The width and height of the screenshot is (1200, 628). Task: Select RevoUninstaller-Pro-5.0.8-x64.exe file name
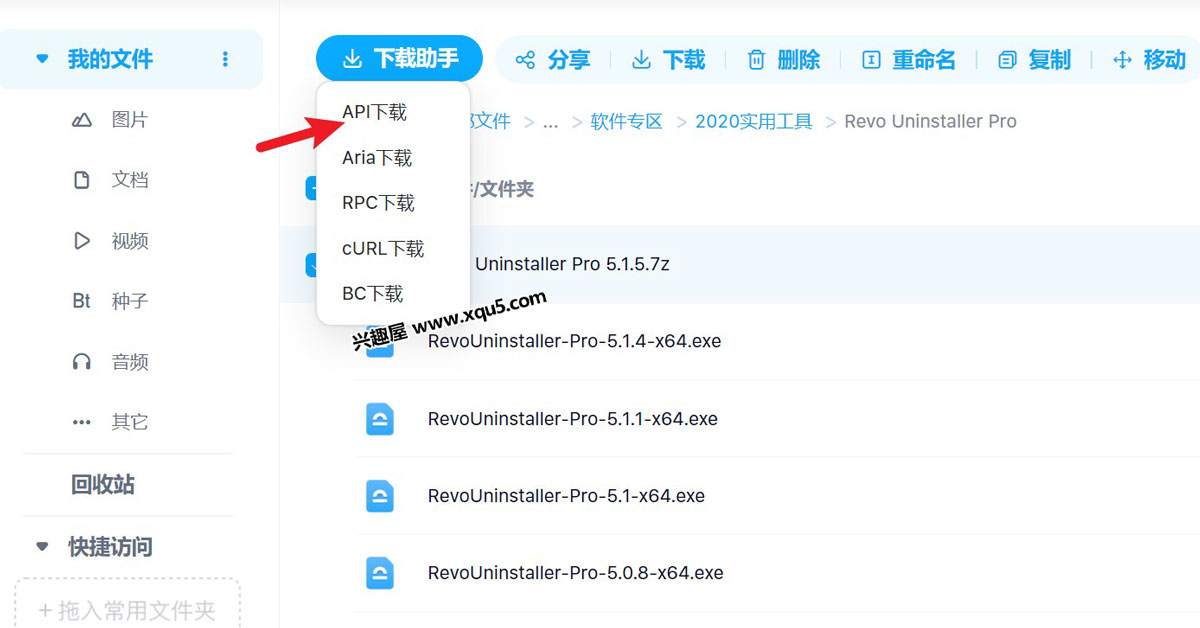click(x=575, y=573)
